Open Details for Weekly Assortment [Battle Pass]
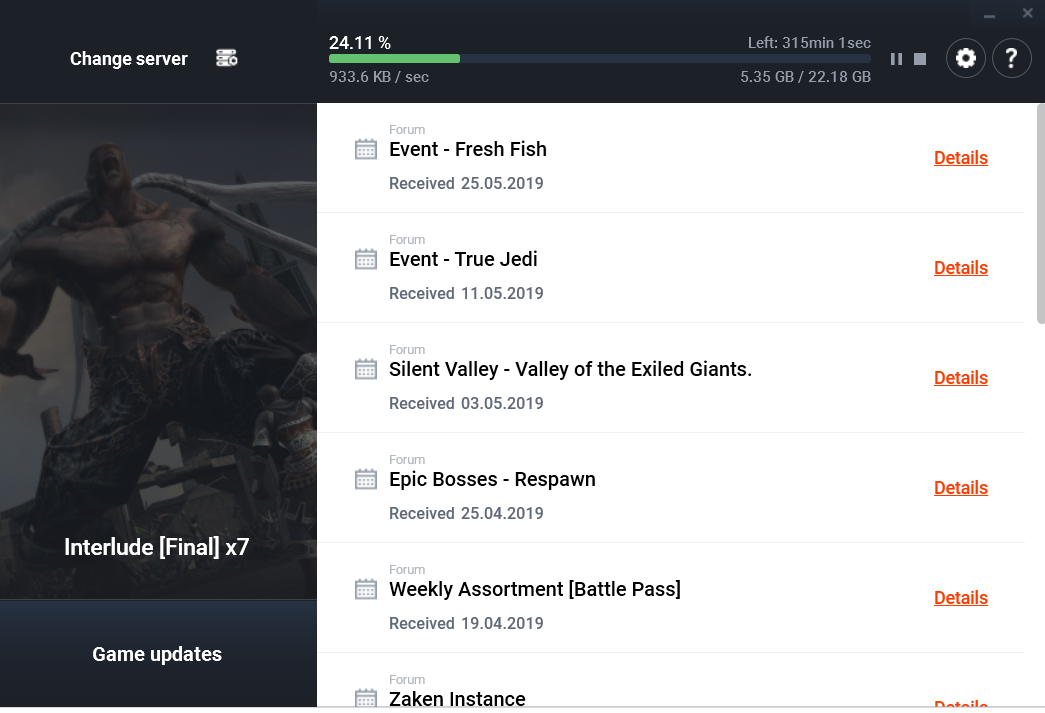1045x713 pixels. (x=960, y=598)
